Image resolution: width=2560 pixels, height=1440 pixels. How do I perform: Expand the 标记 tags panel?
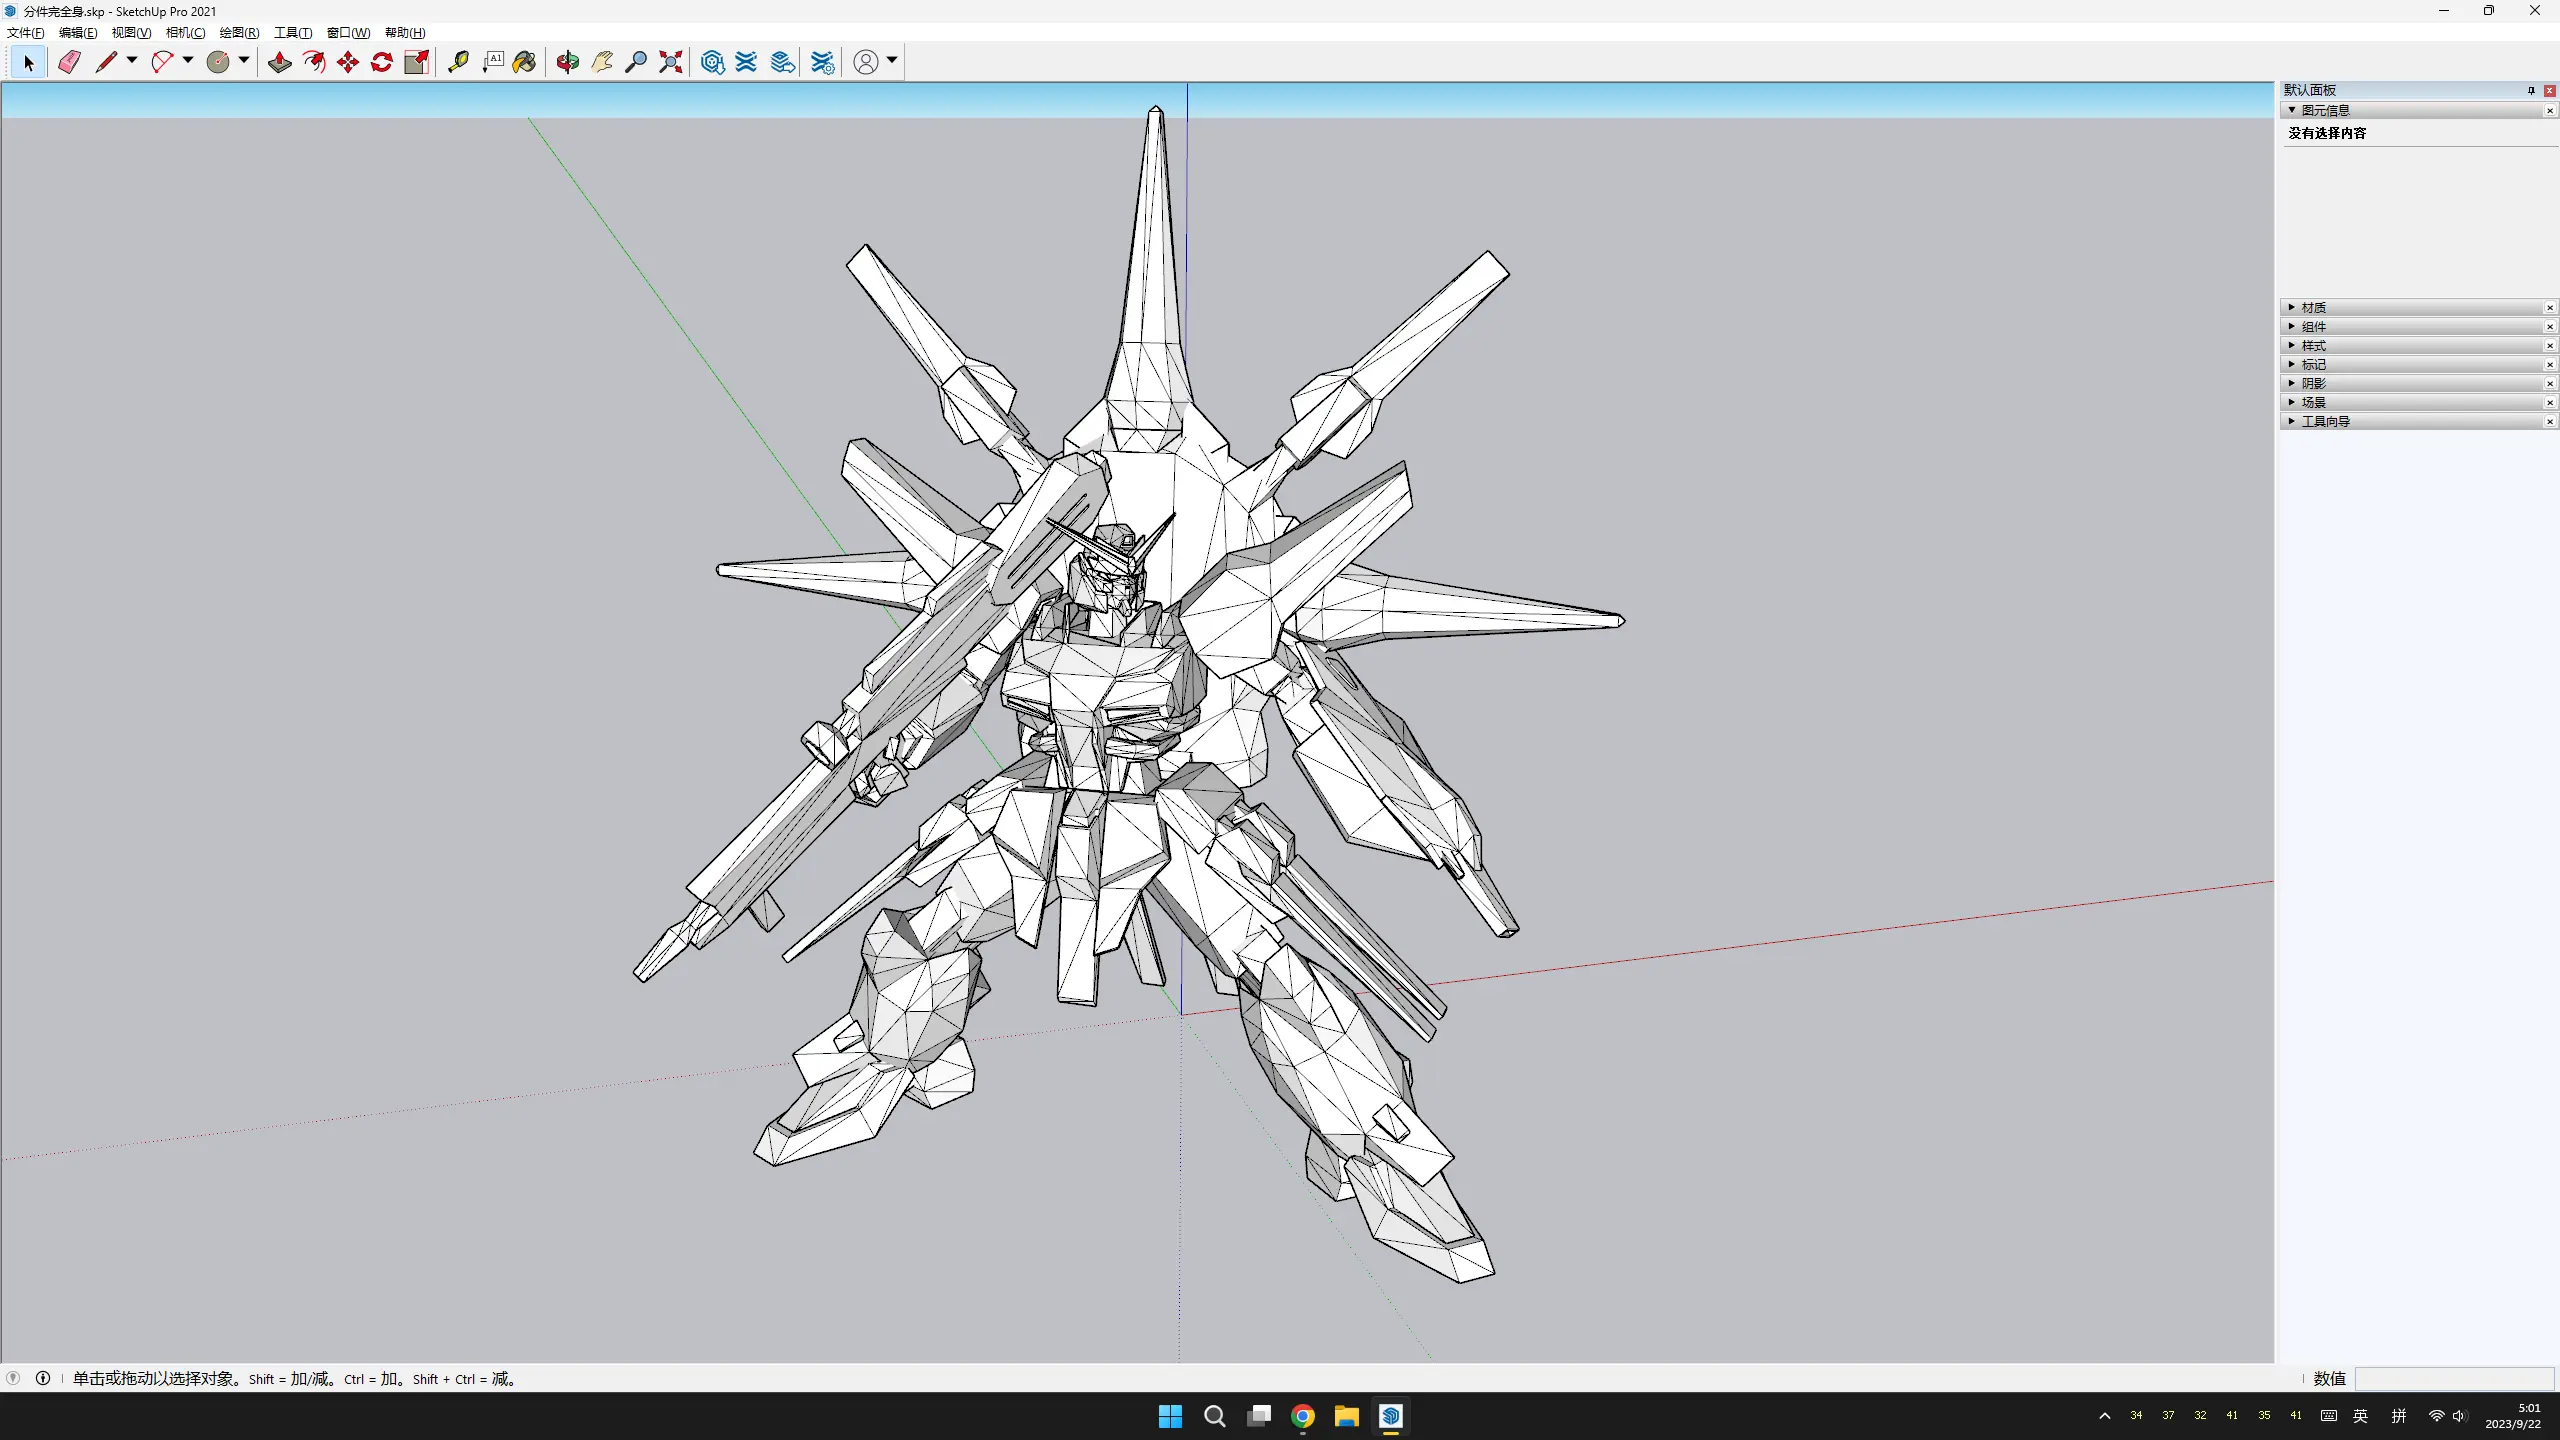2313,364
